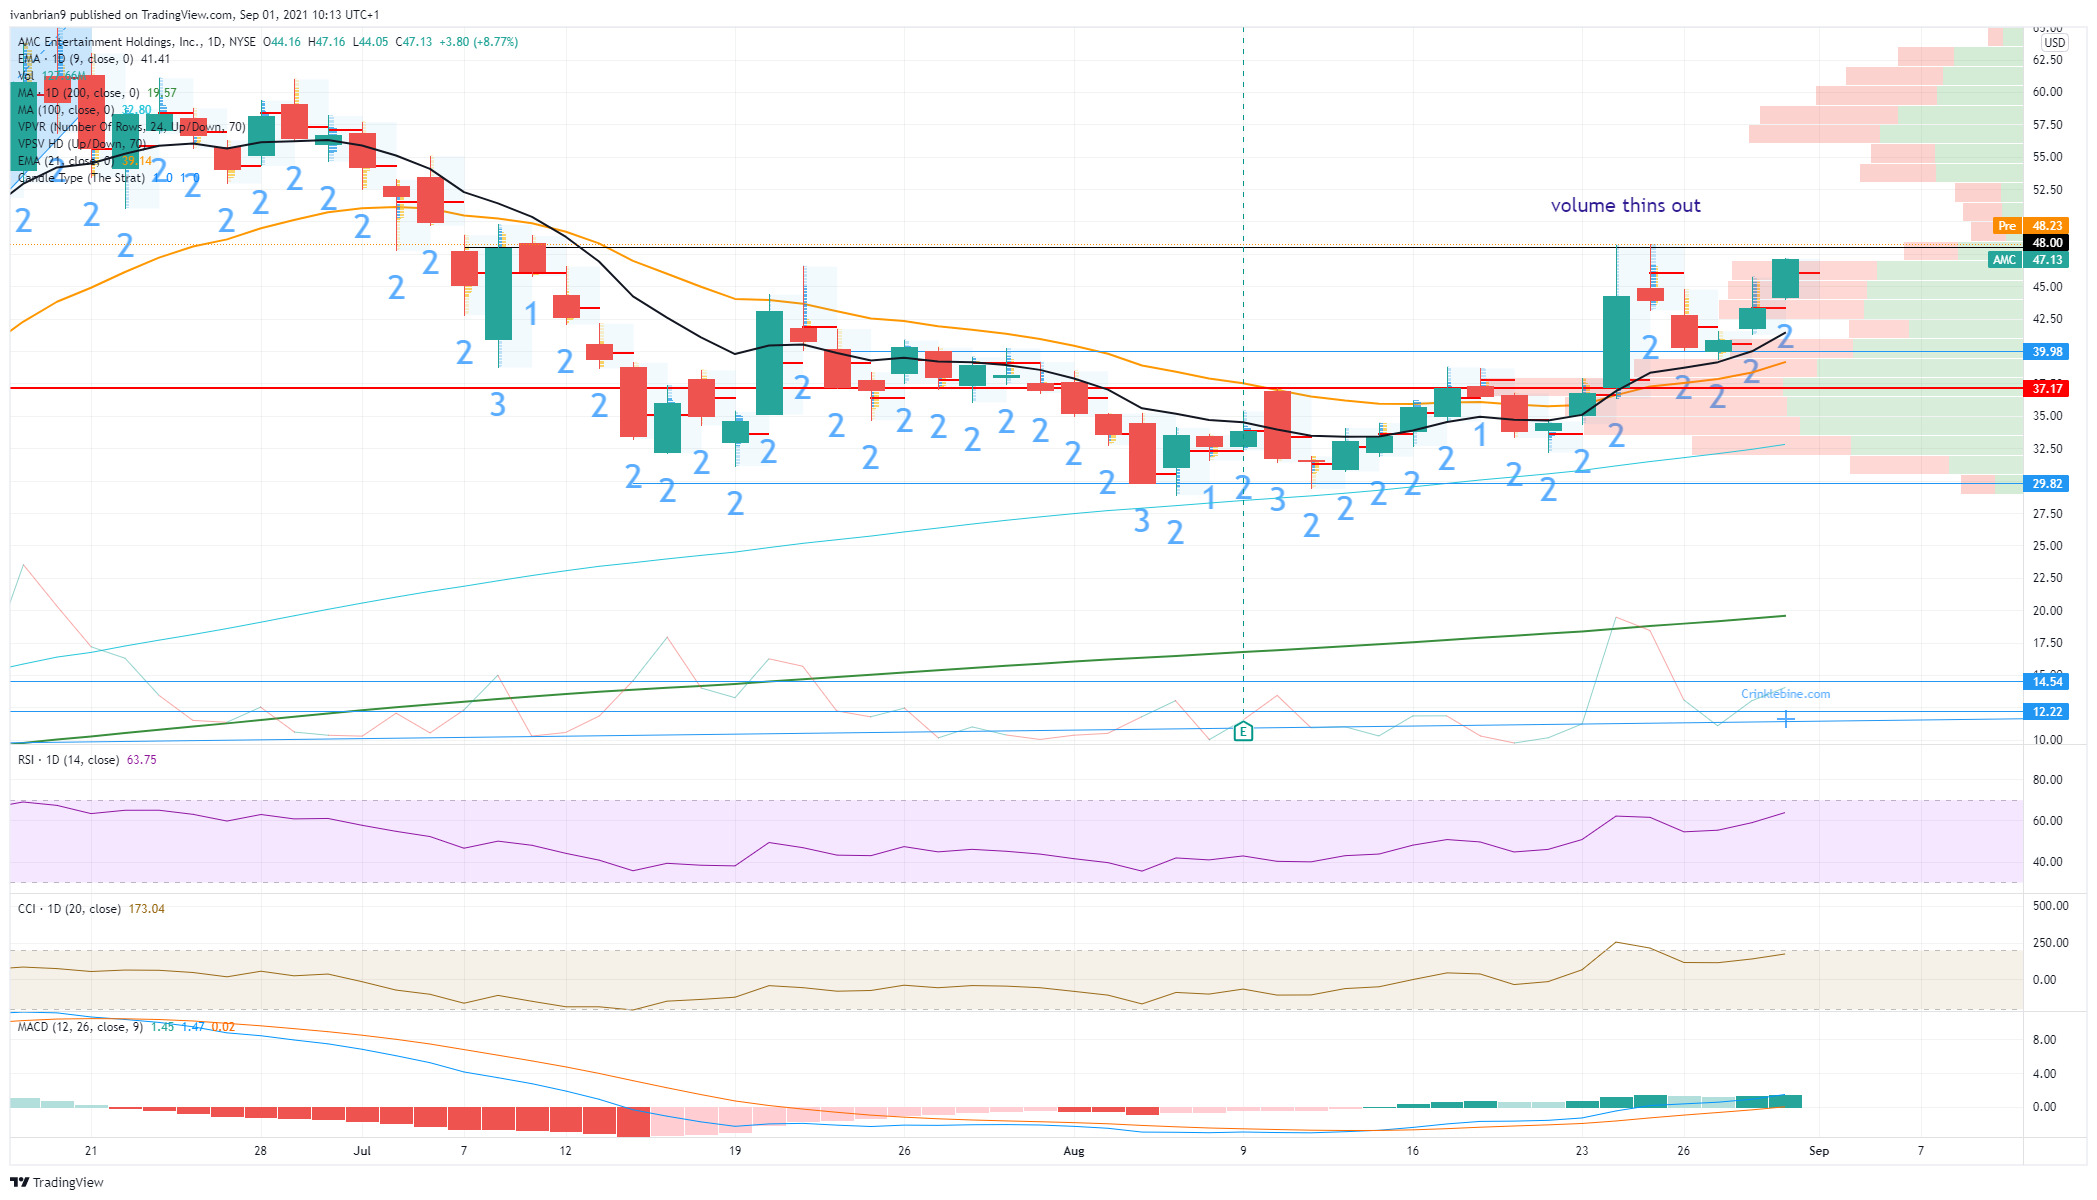
Task: Click the blue 14.54 price level label
Action: pos(2047,682)
